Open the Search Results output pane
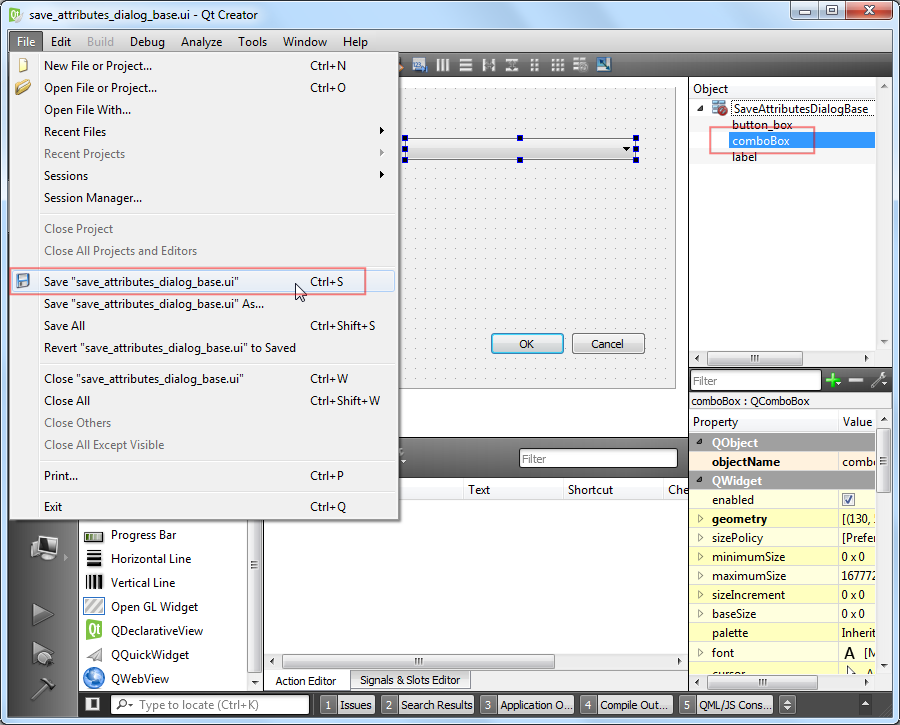The height and width of the screenshot is (725, 900). pos(428,704)
